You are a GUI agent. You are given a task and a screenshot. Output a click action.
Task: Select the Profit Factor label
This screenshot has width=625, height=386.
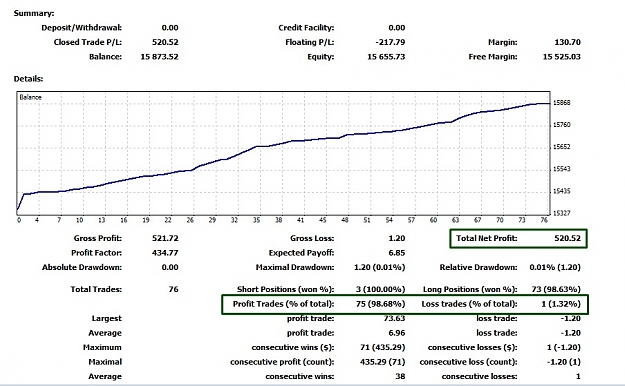point(96,252)
